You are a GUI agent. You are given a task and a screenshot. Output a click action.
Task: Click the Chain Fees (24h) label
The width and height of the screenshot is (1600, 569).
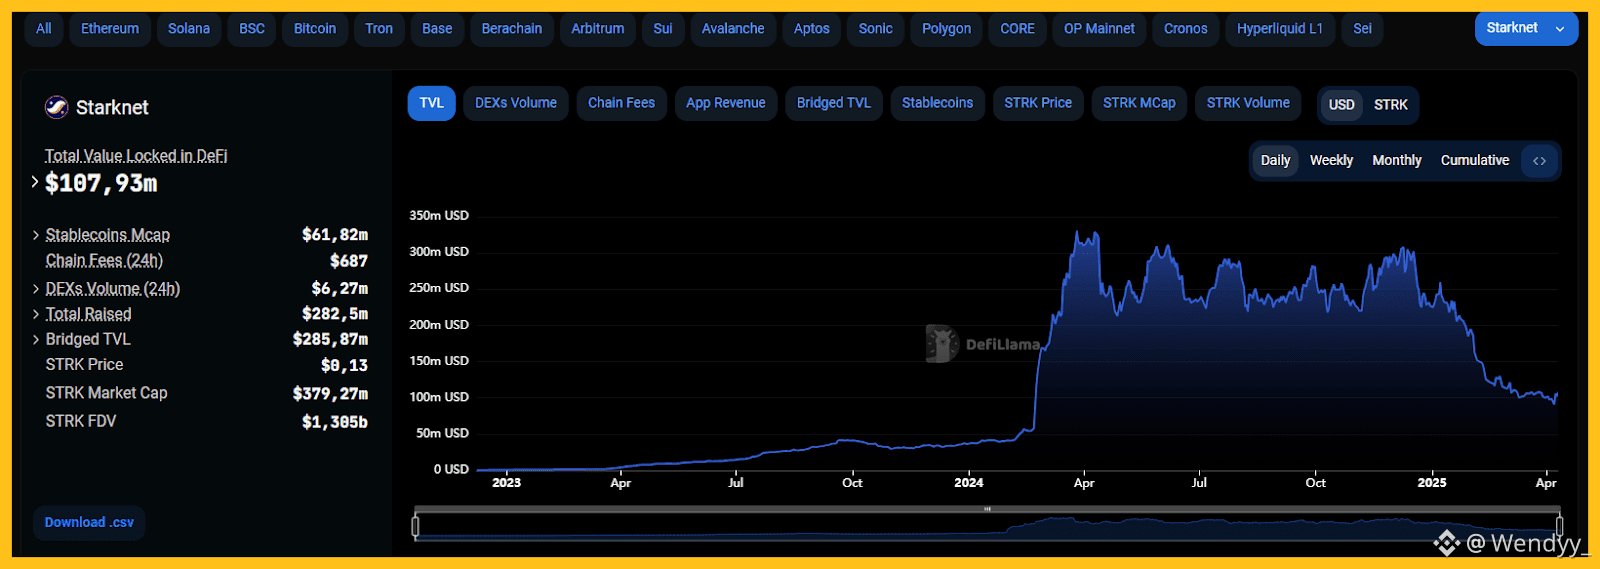[104, 261]
